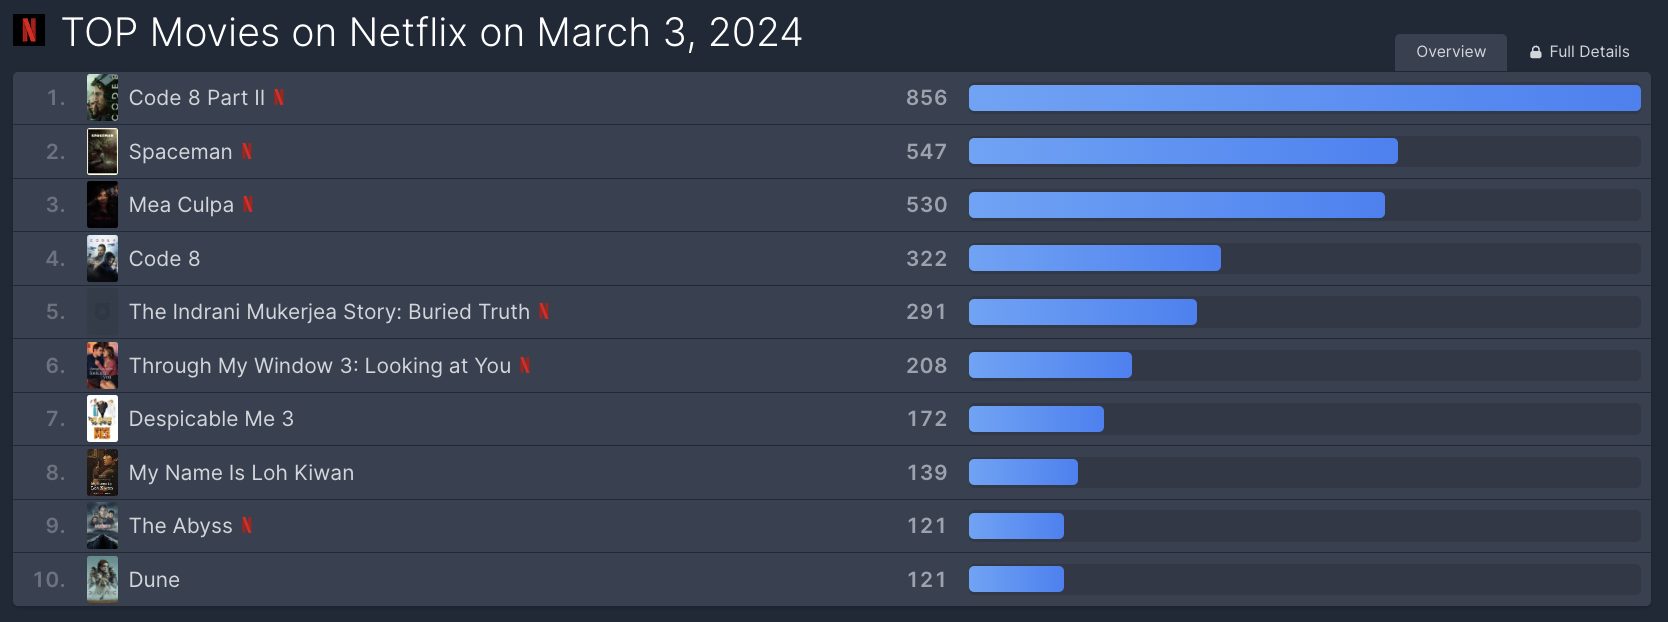Viewport: 1668px width, 622px height.
Task: Open the Code 8 Part II movie link
Action: (x=197, y=98)
